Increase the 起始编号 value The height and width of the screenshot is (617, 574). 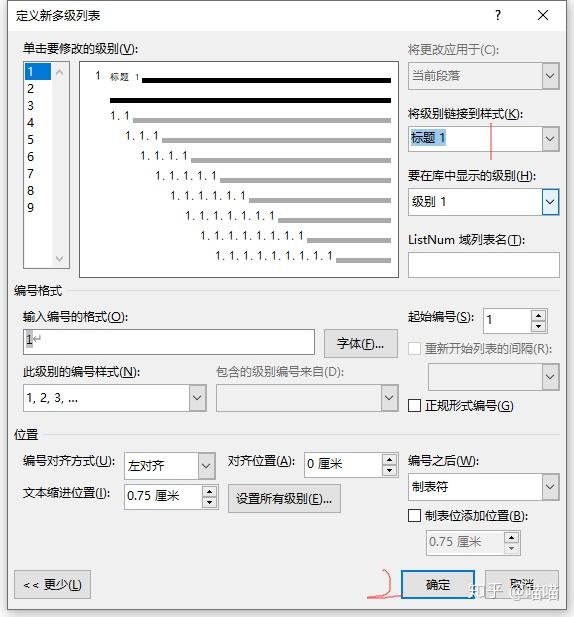(538, 316)
